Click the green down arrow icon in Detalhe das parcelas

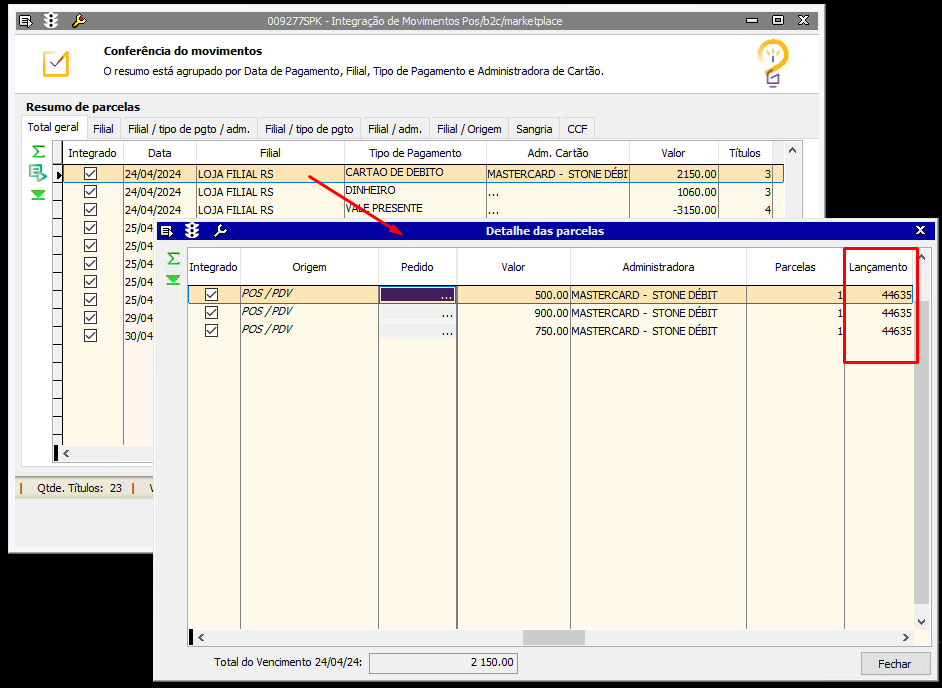point(174,280)
